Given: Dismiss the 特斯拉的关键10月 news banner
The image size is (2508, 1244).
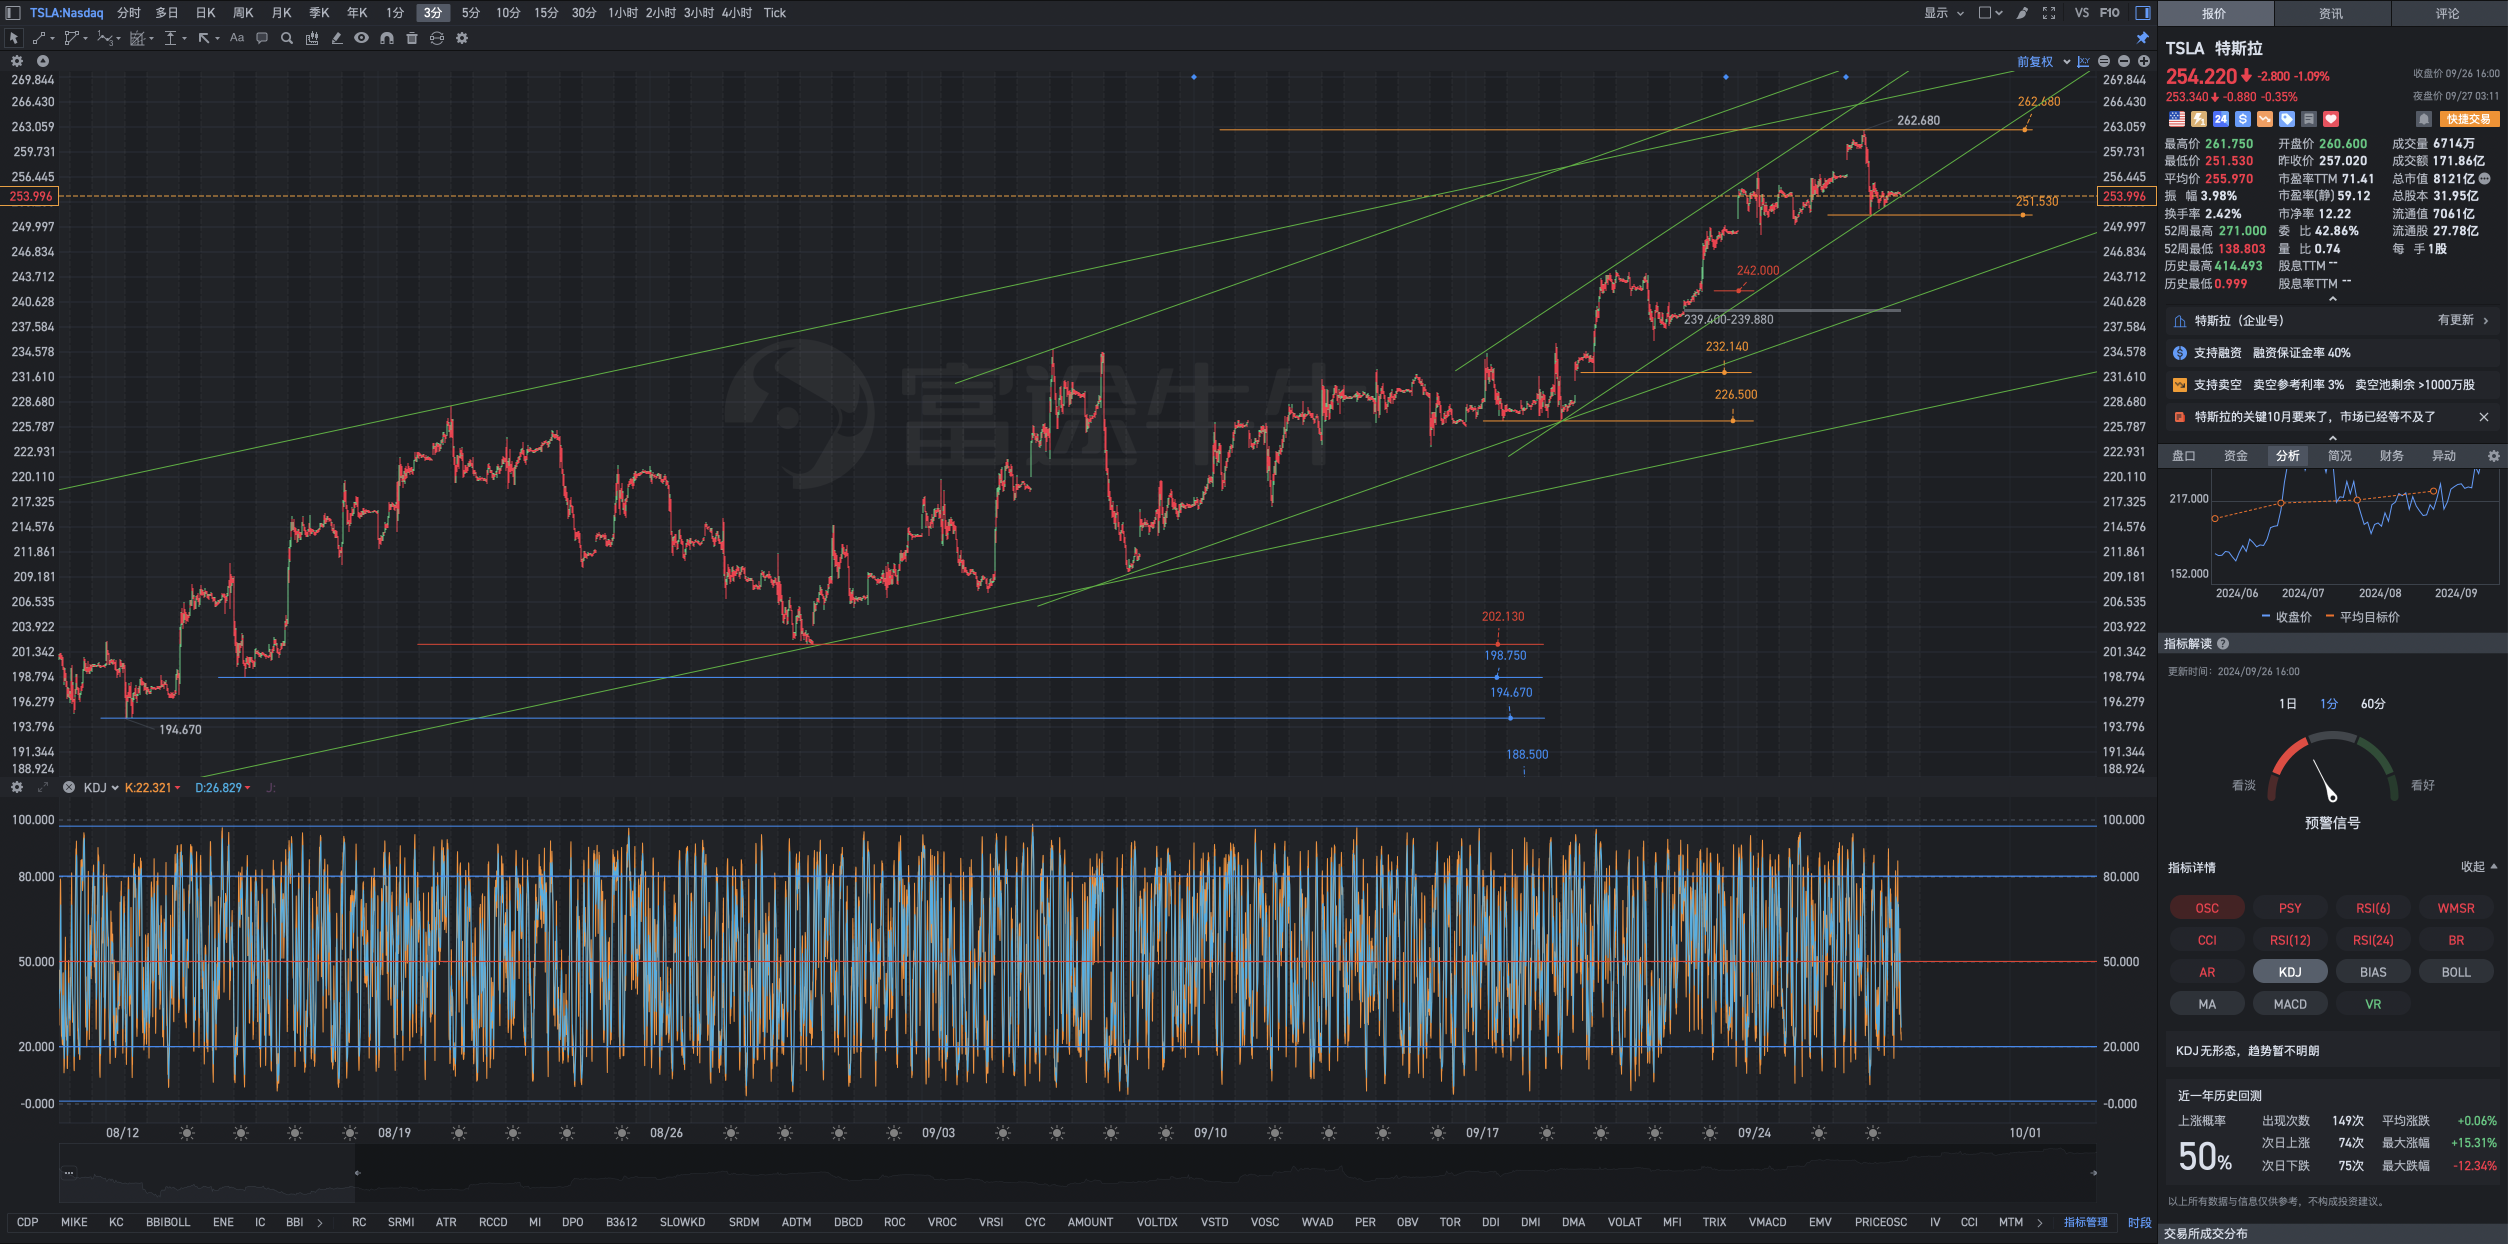Looking at the screenshot, I should (x=2484, y=417).
